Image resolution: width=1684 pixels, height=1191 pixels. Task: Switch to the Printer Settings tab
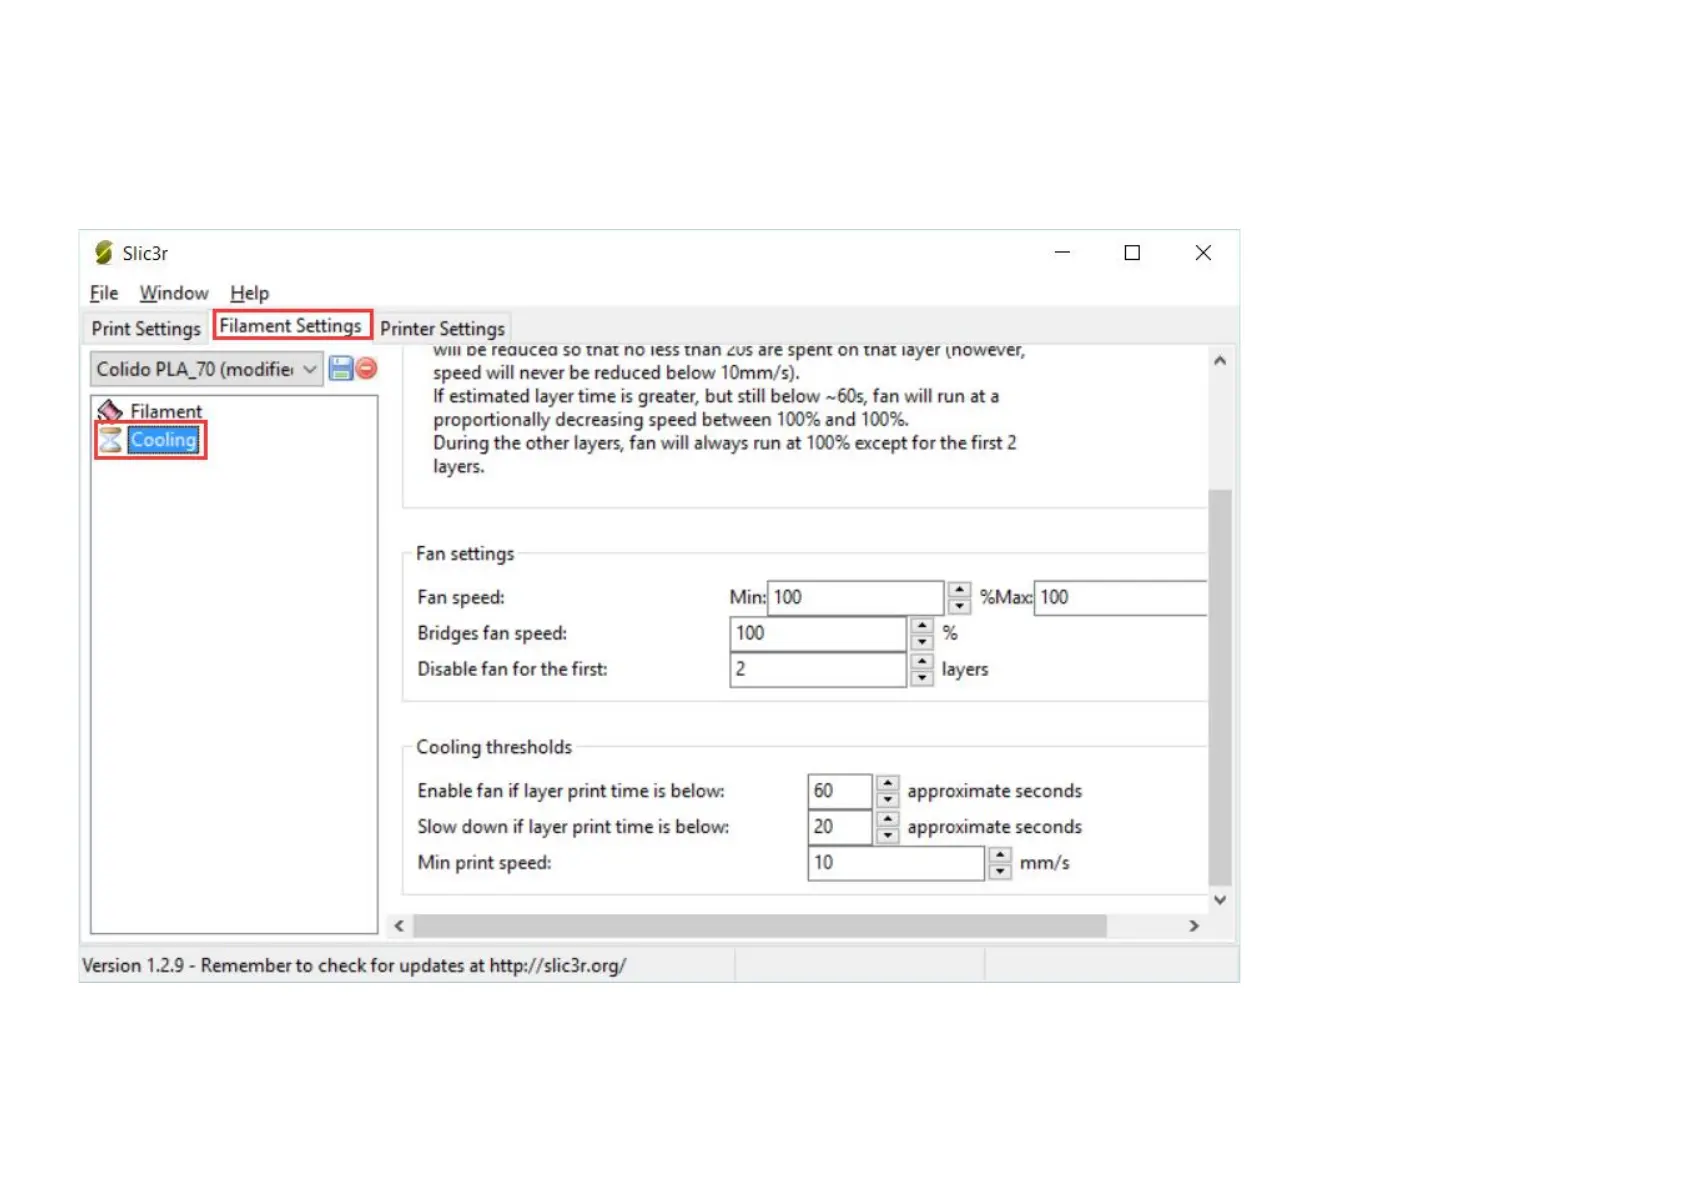click(x=442, y=329)
